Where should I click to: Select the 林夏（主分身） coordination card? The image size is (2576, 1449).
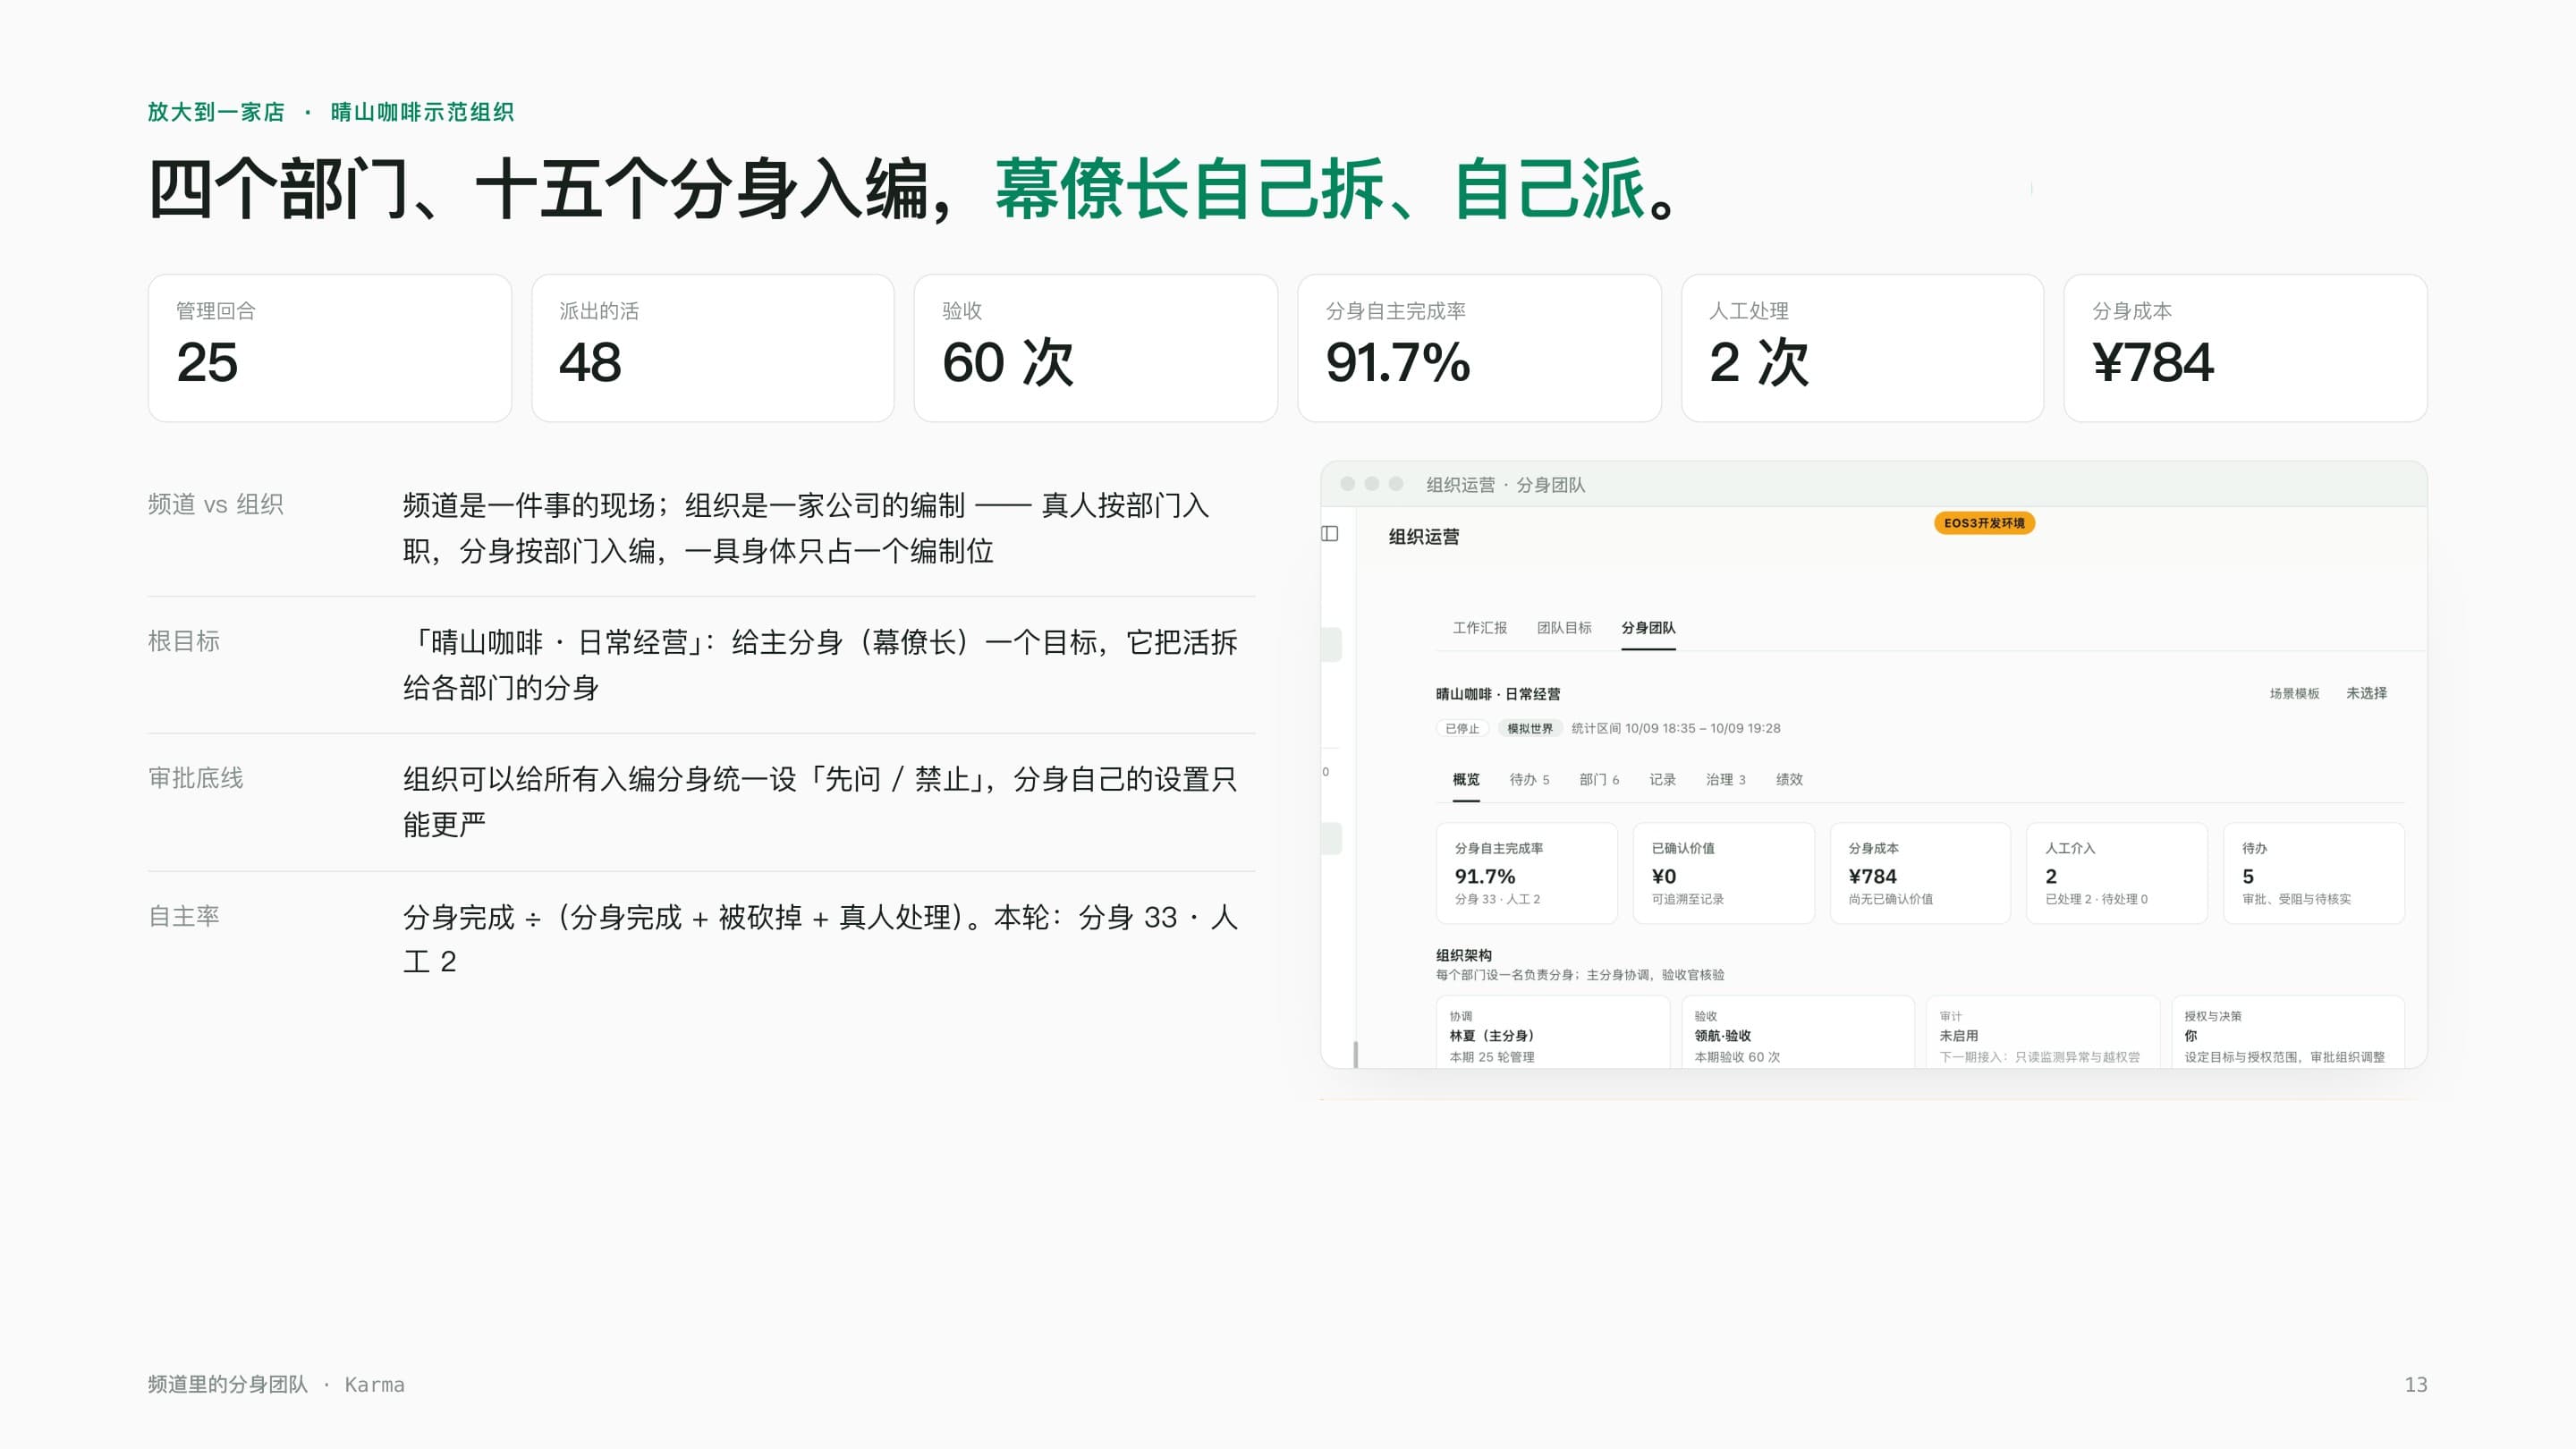point(1553,1032)
